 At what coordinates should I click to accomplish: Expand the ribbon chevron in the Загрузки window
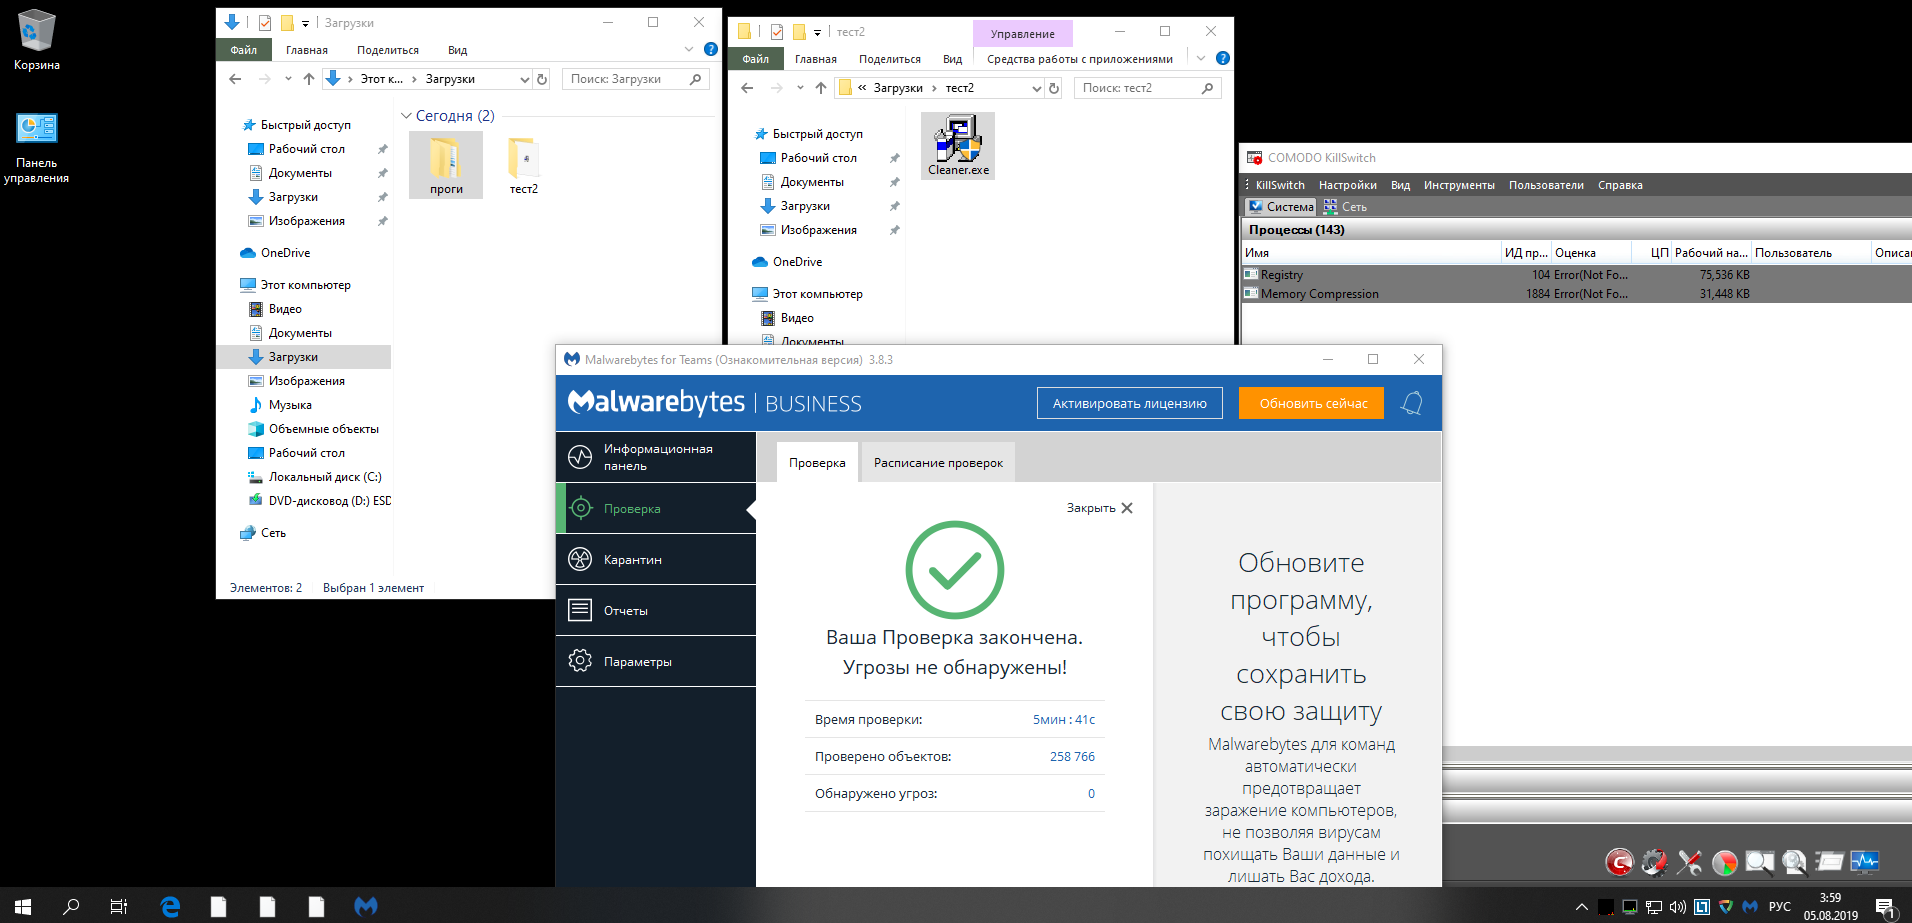click(689, 49)
